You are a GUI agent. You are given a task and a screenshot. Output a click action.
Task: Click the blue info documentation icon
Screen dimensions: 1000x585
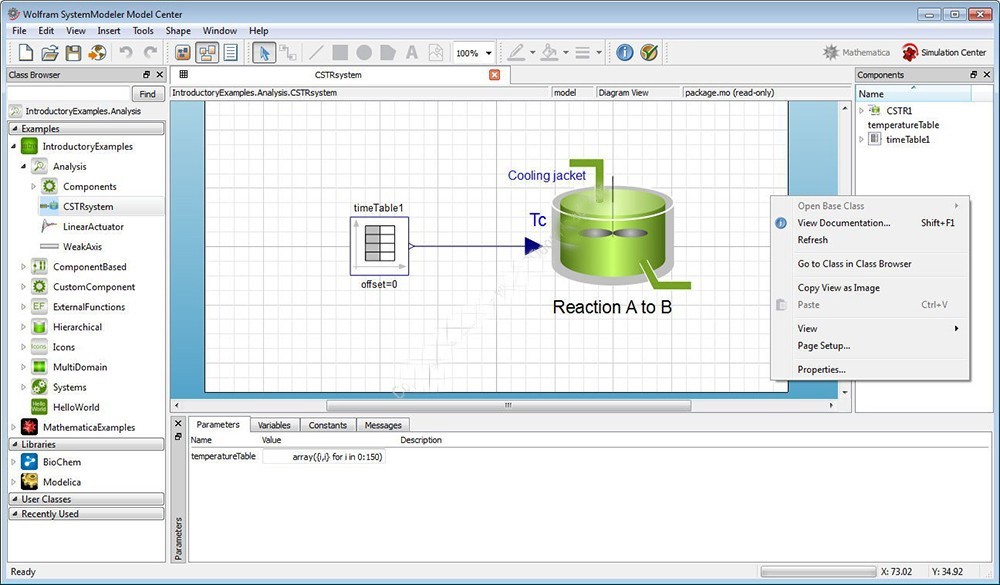pyautogui.click(x=624, y=52)
